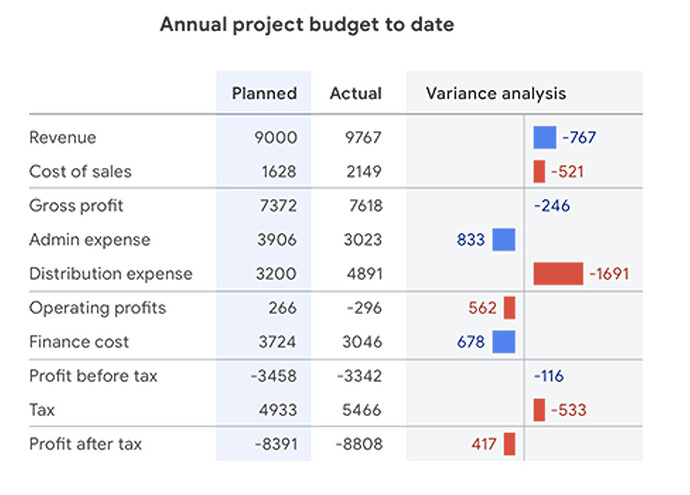
Task: Select the Distribution expense row label
Action: [x=110, y=274]
